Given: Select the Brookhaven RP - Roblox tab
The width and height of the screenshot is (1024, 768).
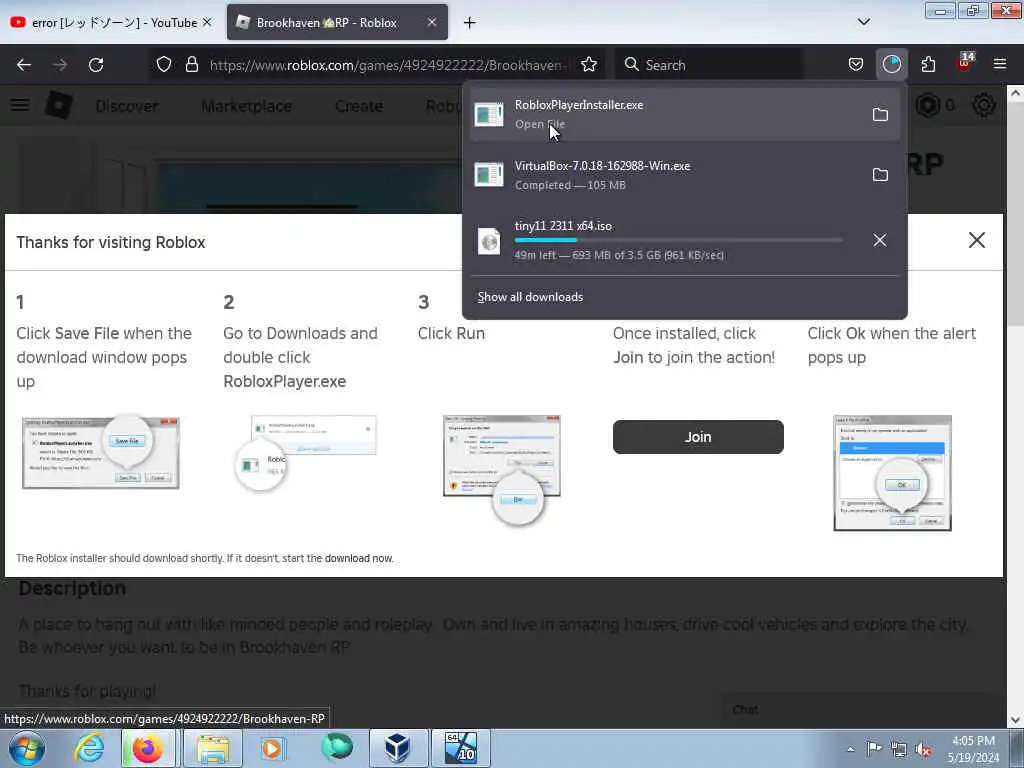Looking at the screenshot, I should 327,23.
